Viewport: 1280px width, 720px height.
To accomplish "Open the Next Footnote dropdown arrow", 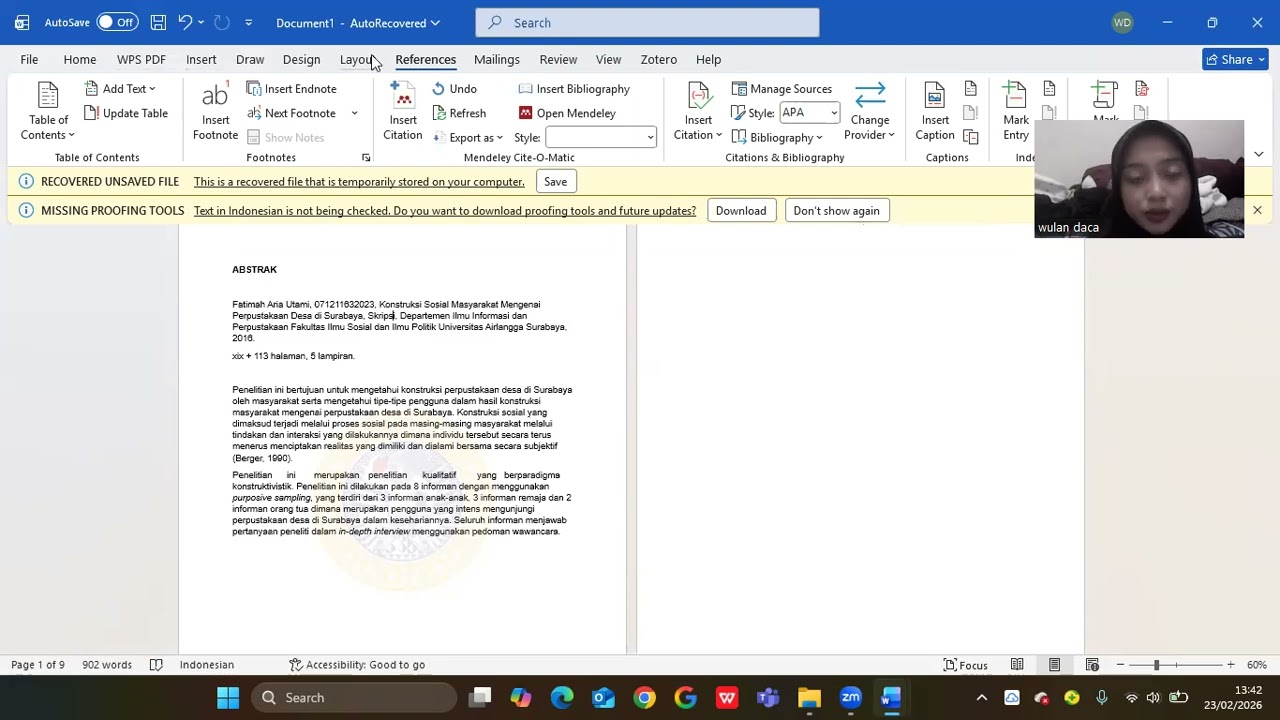I will (x=354, y=113).
